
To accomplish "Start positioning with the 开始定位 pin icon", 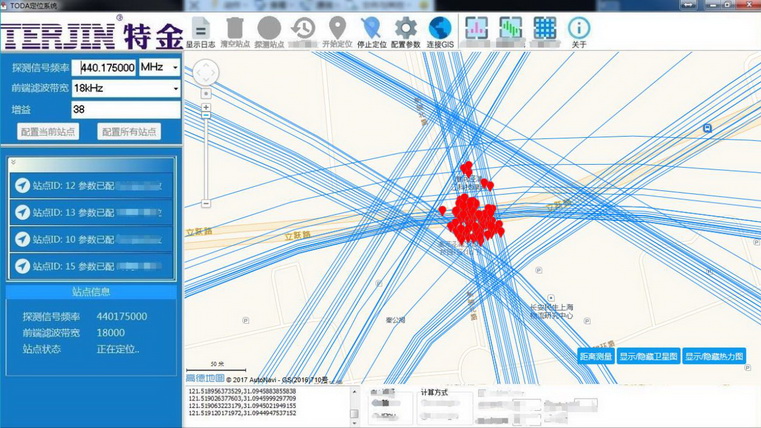I will pos(338,29).
